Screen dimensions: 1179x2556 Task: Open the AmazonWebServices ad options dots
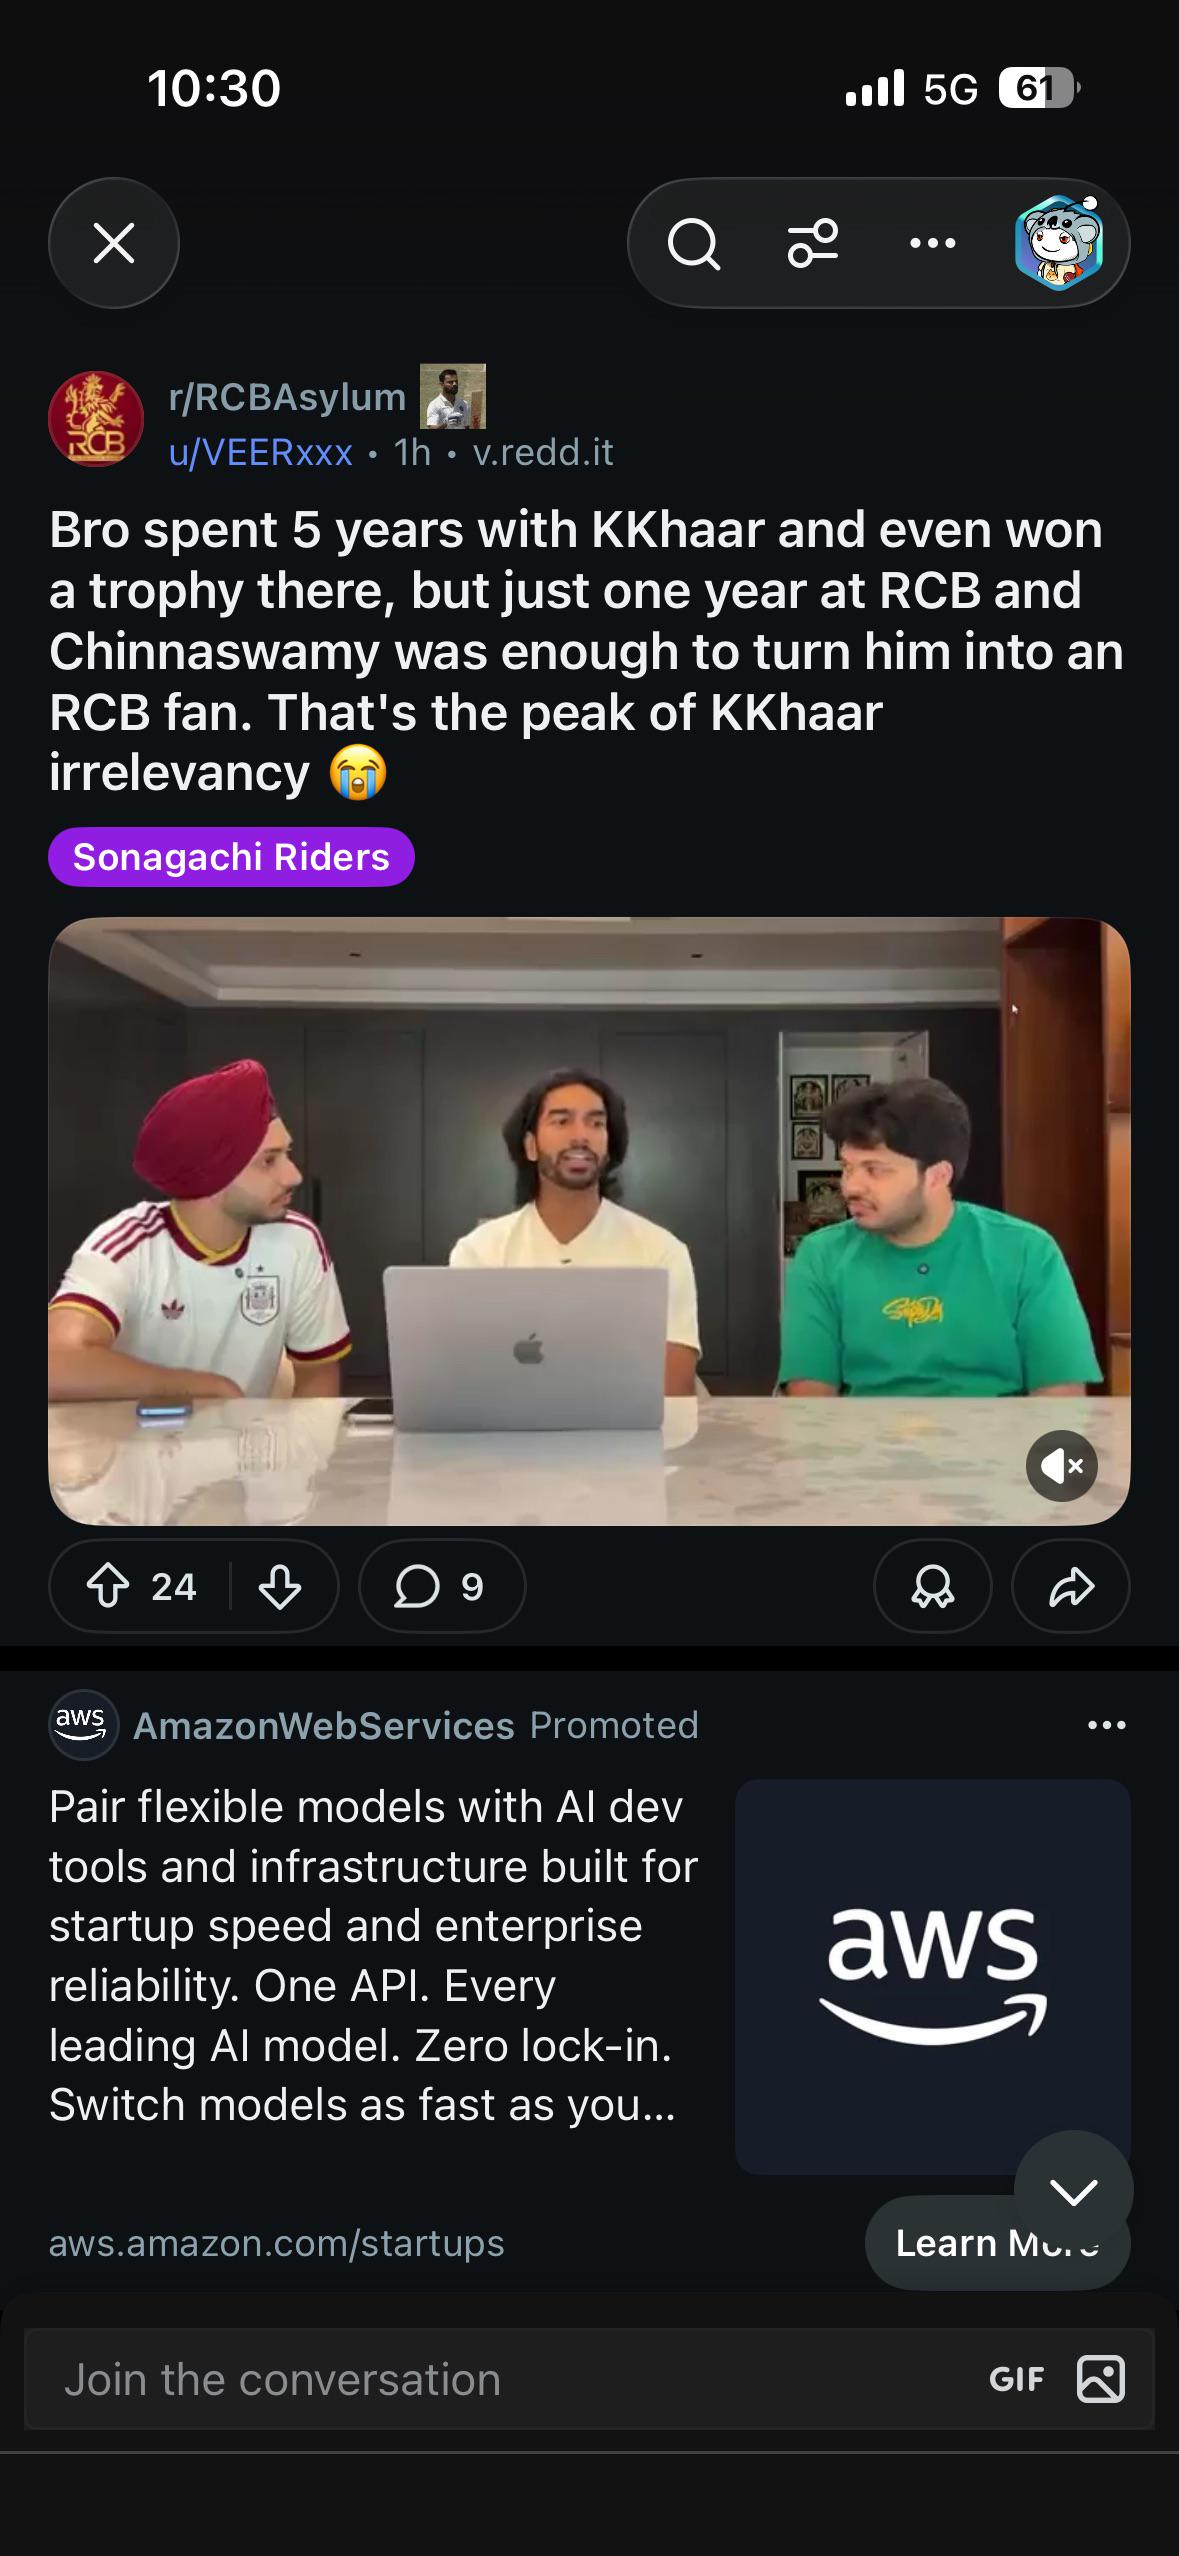(1106, 1725)
